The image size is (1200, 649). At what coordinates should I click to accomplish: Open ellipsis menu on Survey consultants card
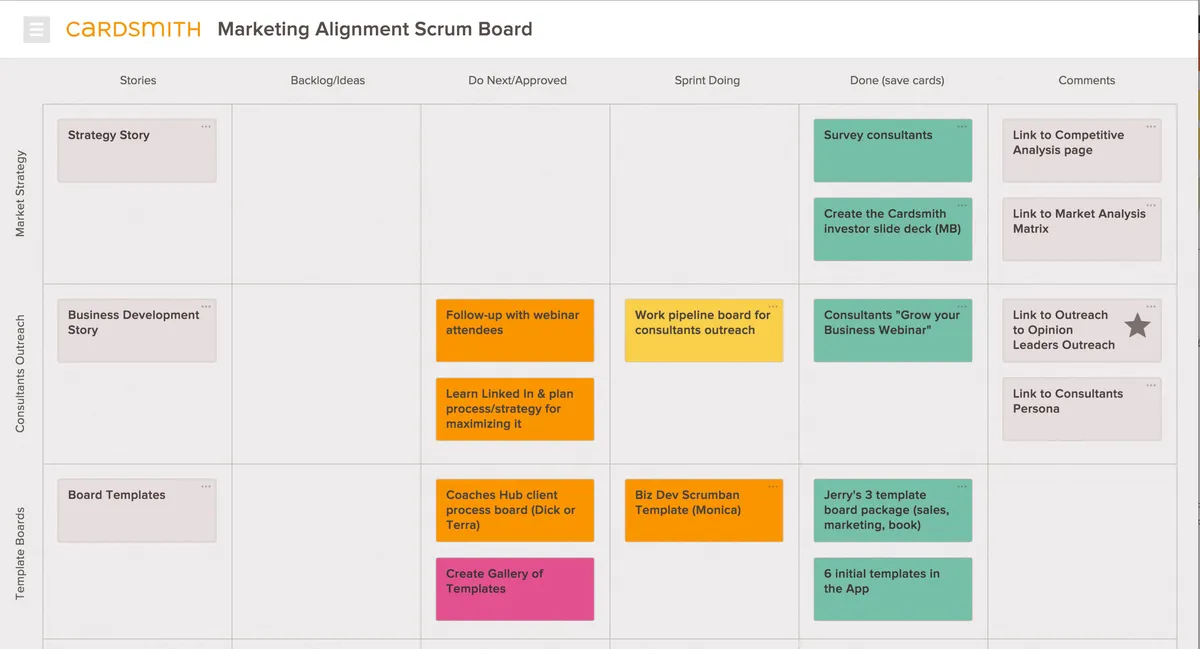point(962,127)
